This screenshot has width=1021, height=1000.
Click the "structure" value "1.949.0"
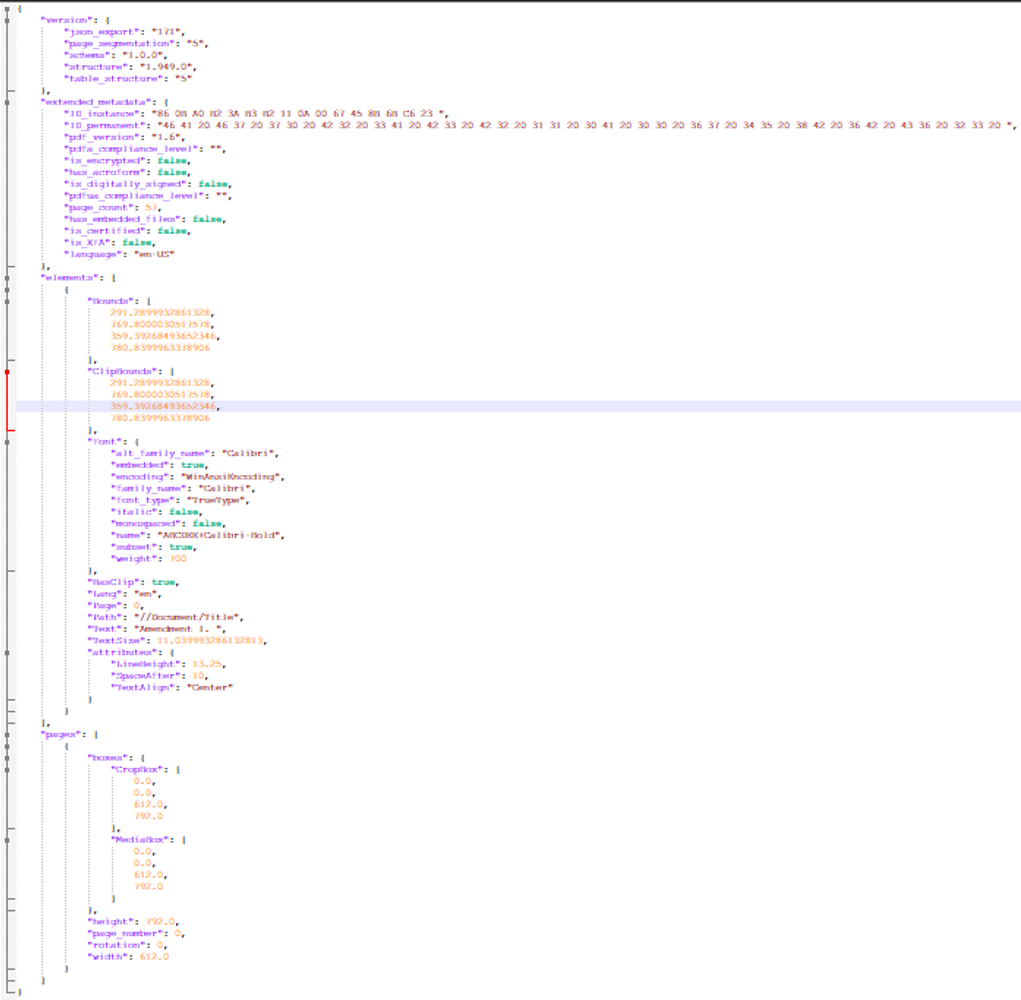coord(166,67)
